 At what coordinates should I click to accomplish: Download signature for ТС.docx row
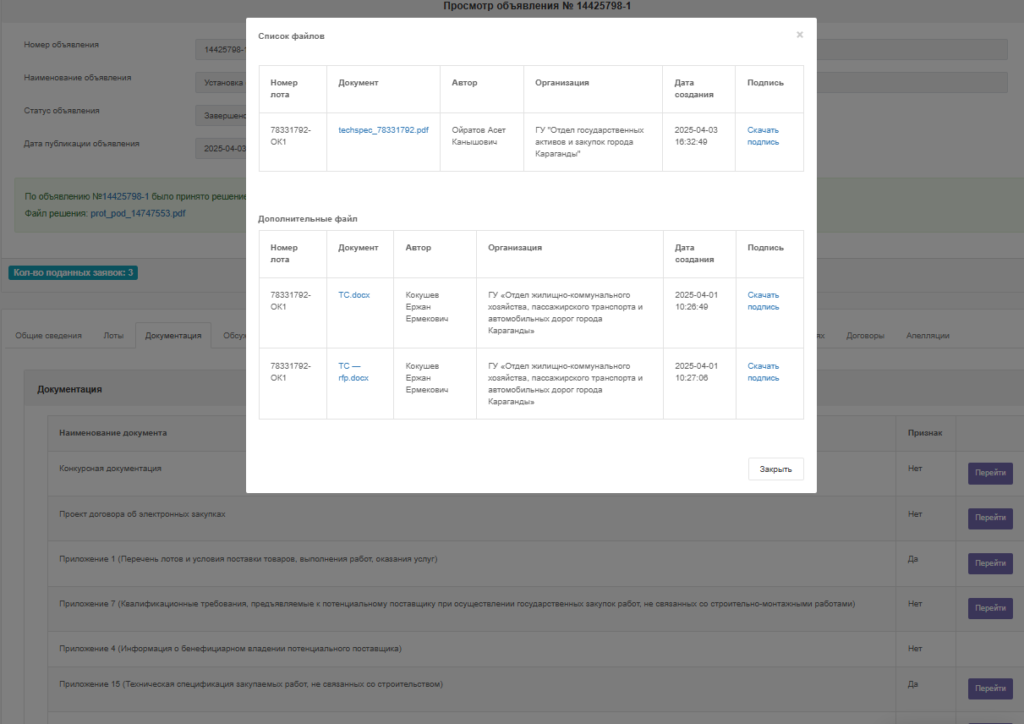(763, 301)
